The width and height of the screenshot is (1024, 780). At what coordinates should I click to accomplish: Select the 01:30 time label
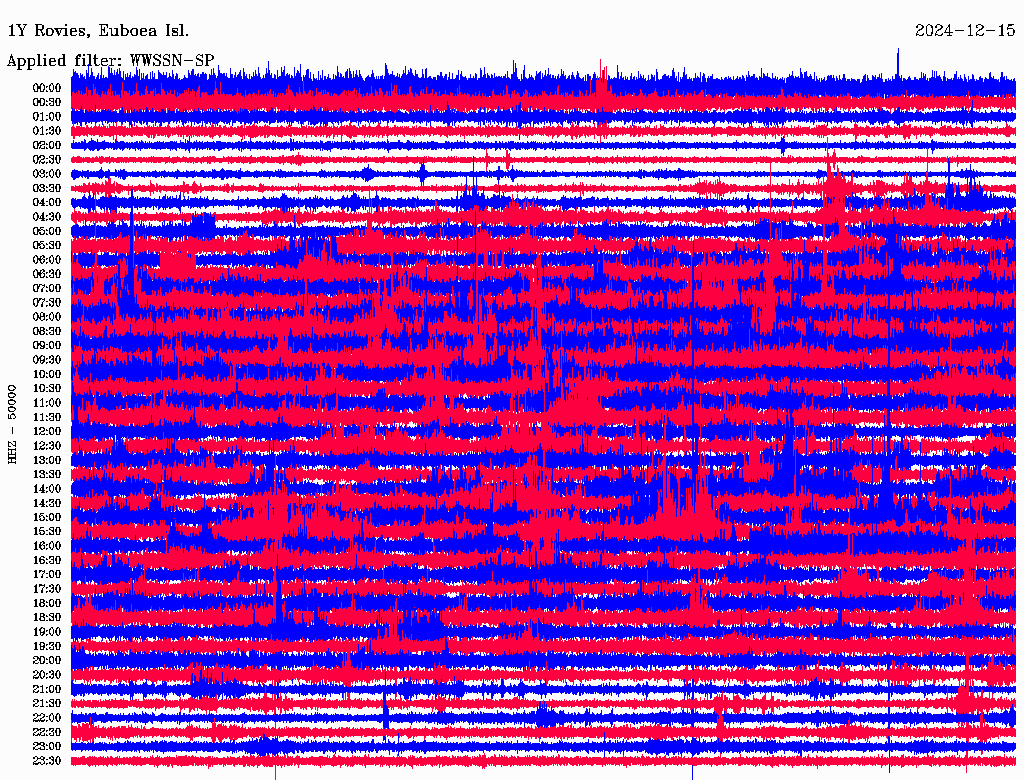point(47,131)
